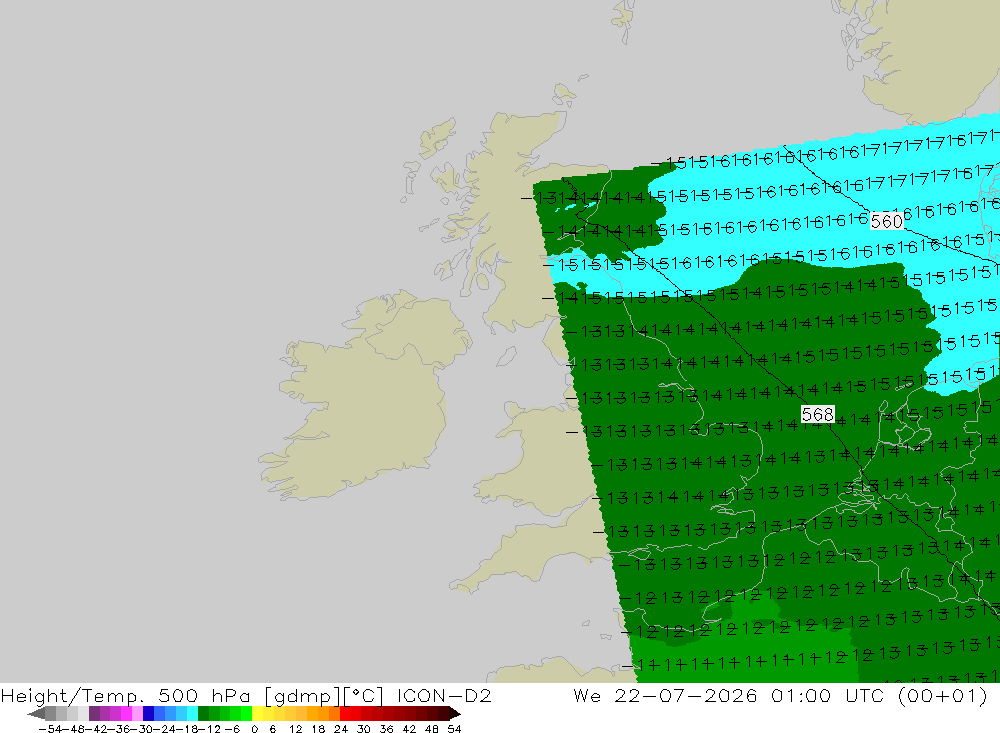Click the gray left arrow of the color scale
1000x733 pixels.
click(x=36, y=713)
